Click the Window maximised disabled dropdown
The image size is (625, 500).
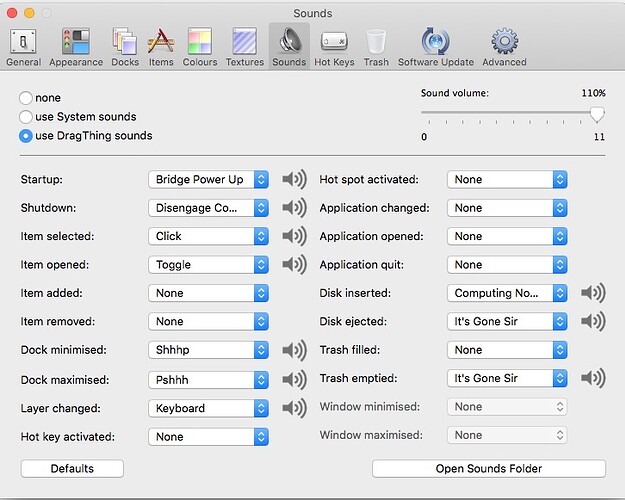point(507,435)
